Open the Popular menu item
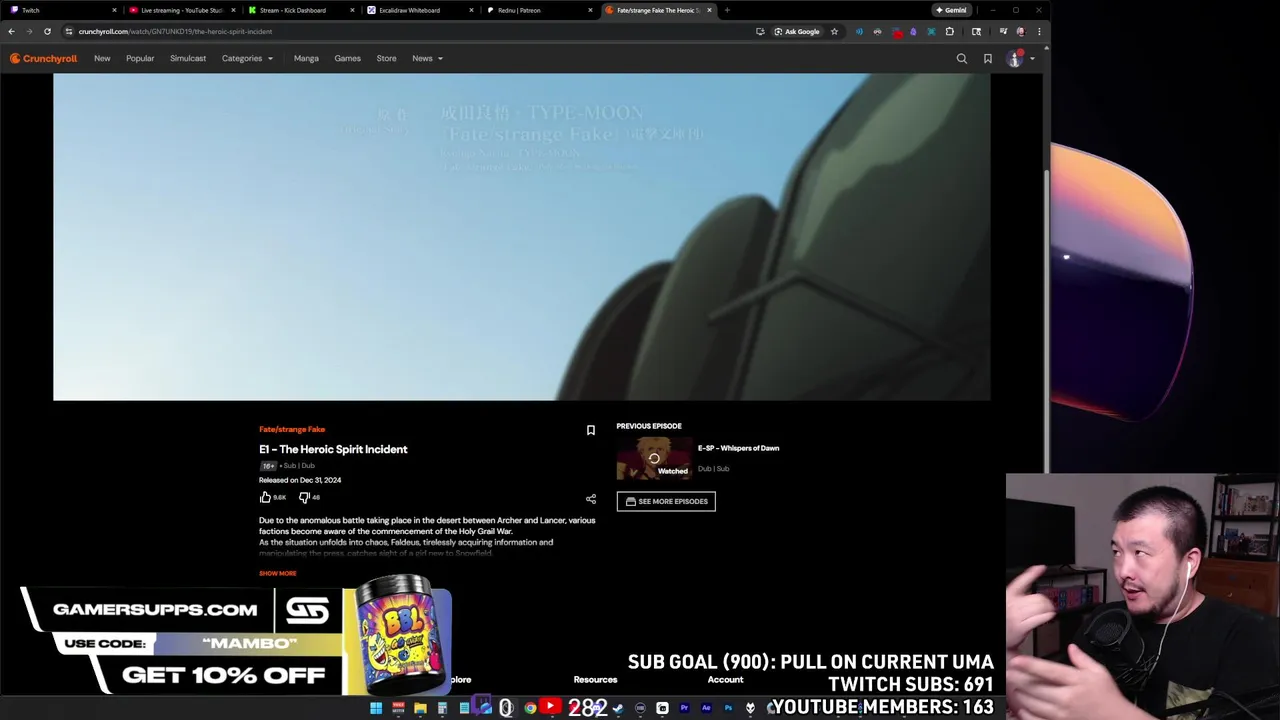This screenshot has height=720, width=1280. [140, 59]
